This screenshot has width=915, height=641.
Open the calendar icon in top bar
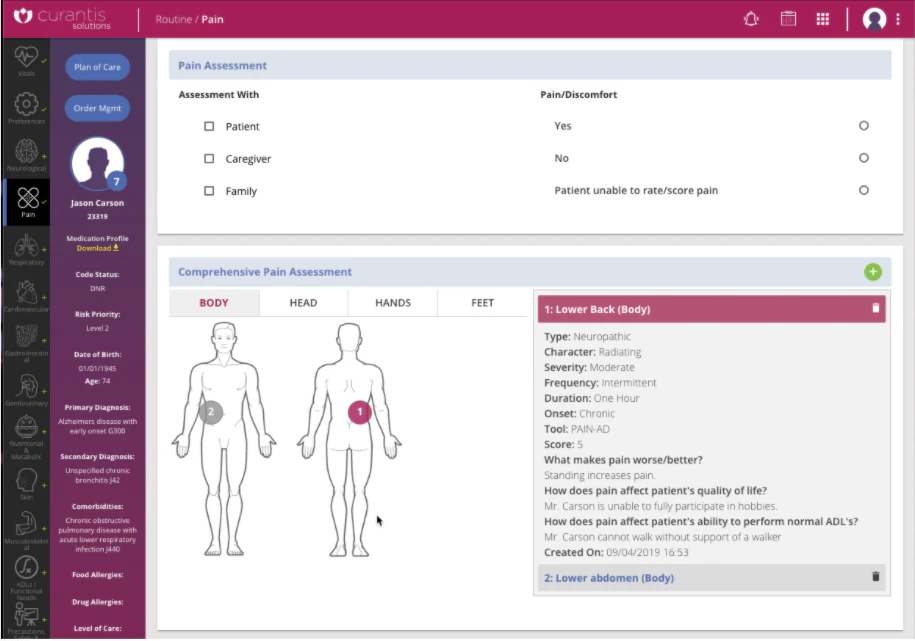[786, 18]
